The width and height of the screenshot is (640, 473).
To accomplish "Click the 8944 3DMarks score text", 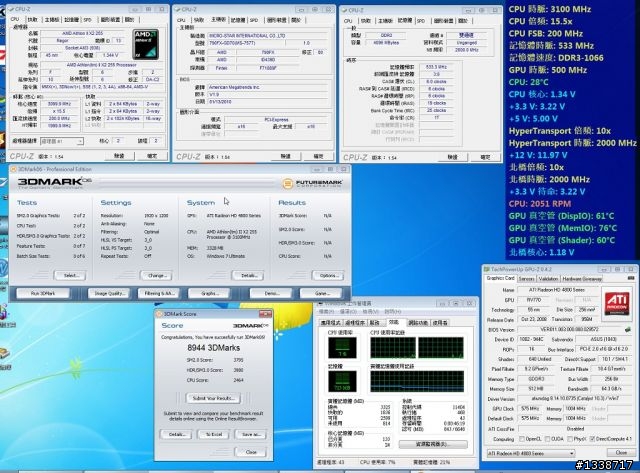I will point(213,348).
